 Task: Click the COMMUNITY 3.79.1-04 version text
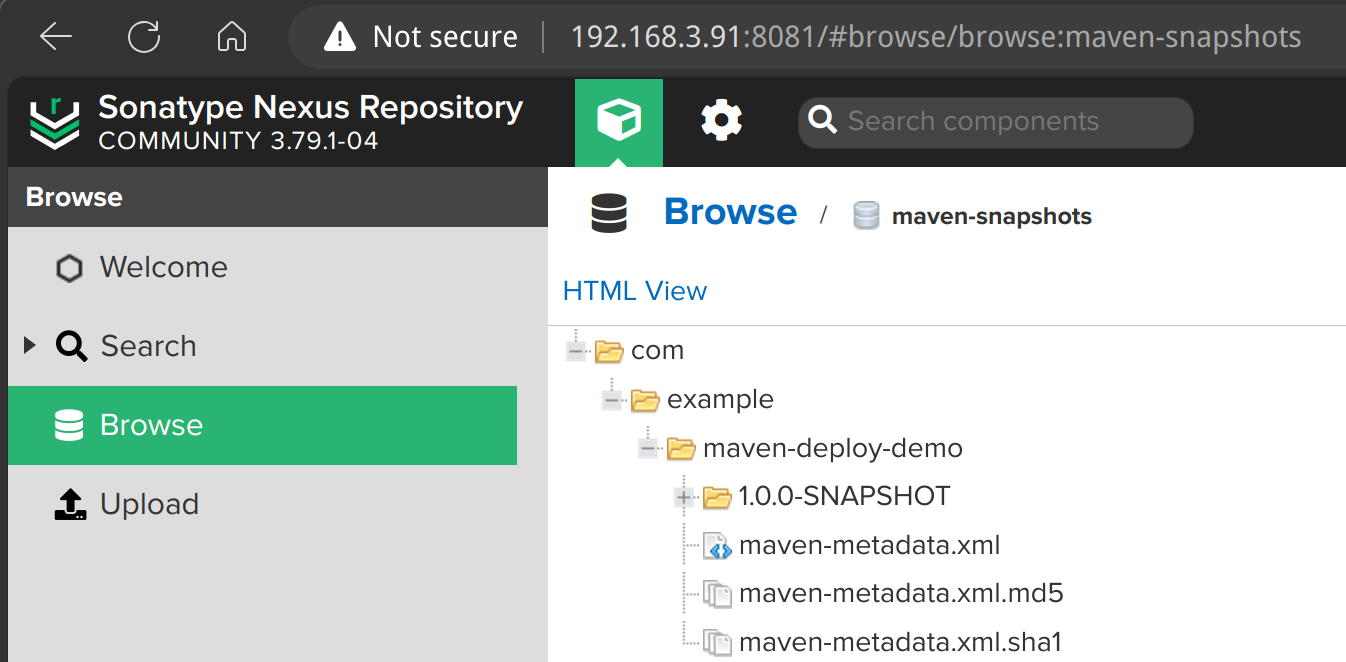coord(238,141)
